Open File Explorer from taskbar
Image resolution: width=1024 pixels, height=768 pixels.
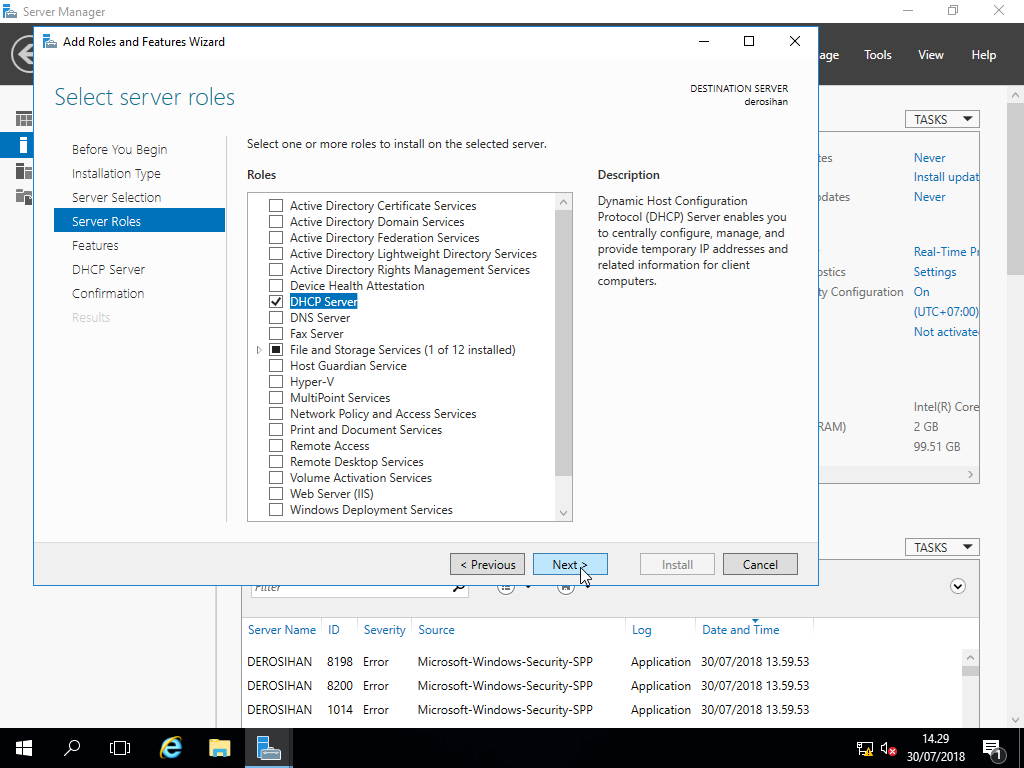(219, 748)
